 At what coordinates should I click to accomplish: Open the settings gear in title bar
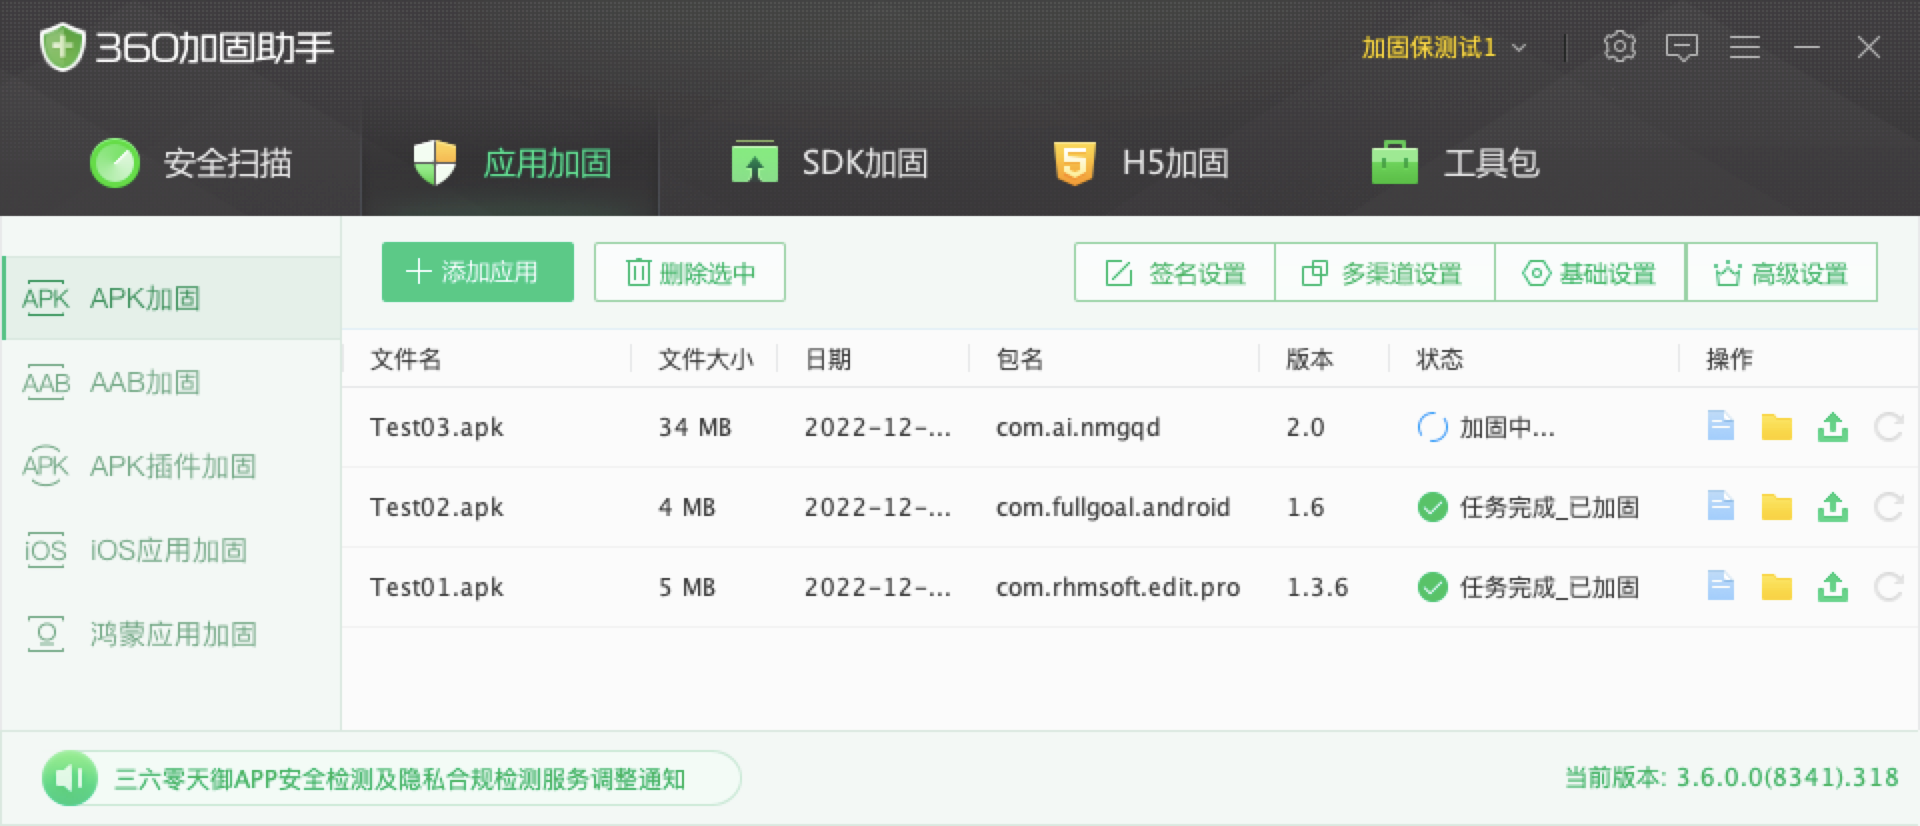pos(1619,47)
